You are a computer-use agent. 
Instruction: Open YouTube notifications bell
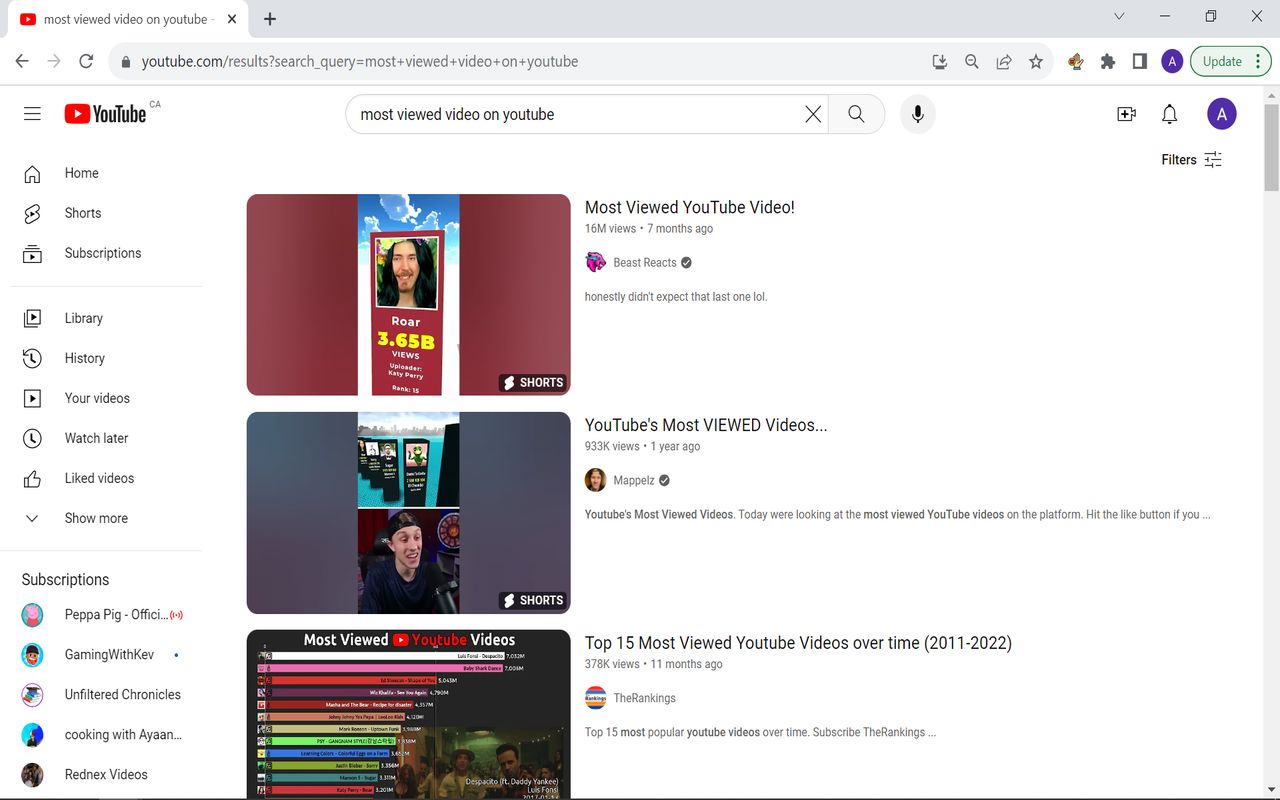pos(1169,113)
